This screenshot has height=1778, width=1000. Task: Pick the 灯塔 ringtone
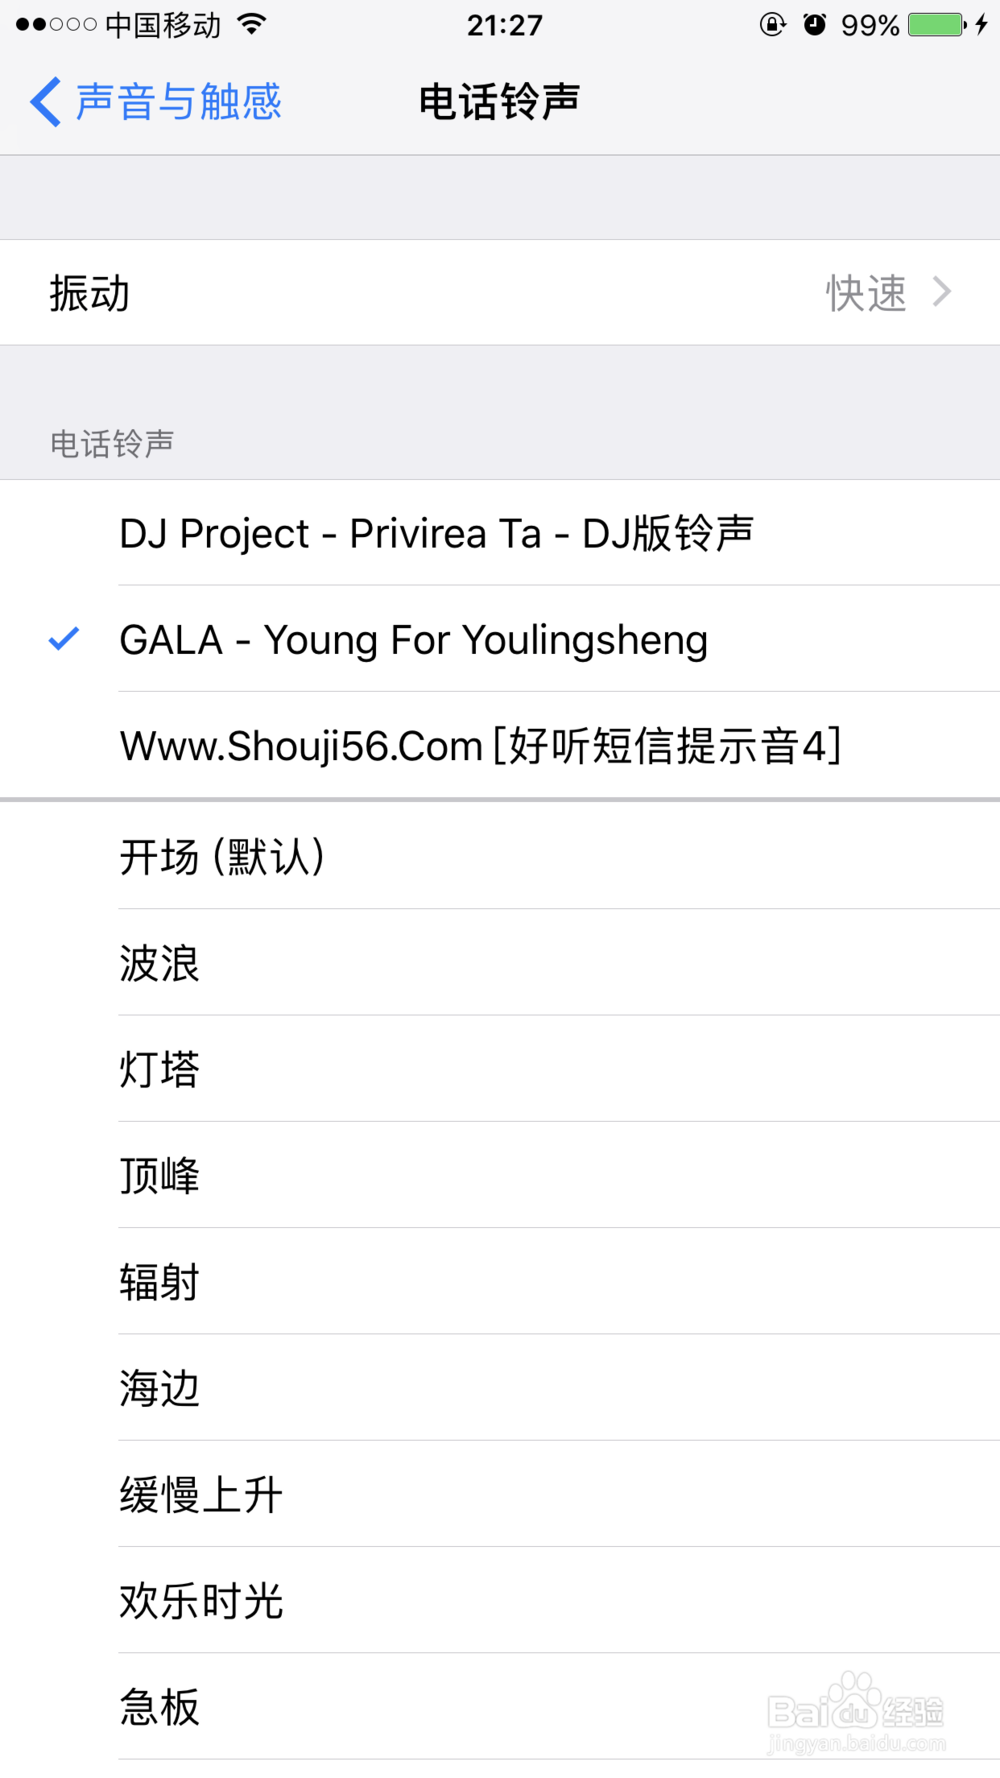click(160, 1069)
